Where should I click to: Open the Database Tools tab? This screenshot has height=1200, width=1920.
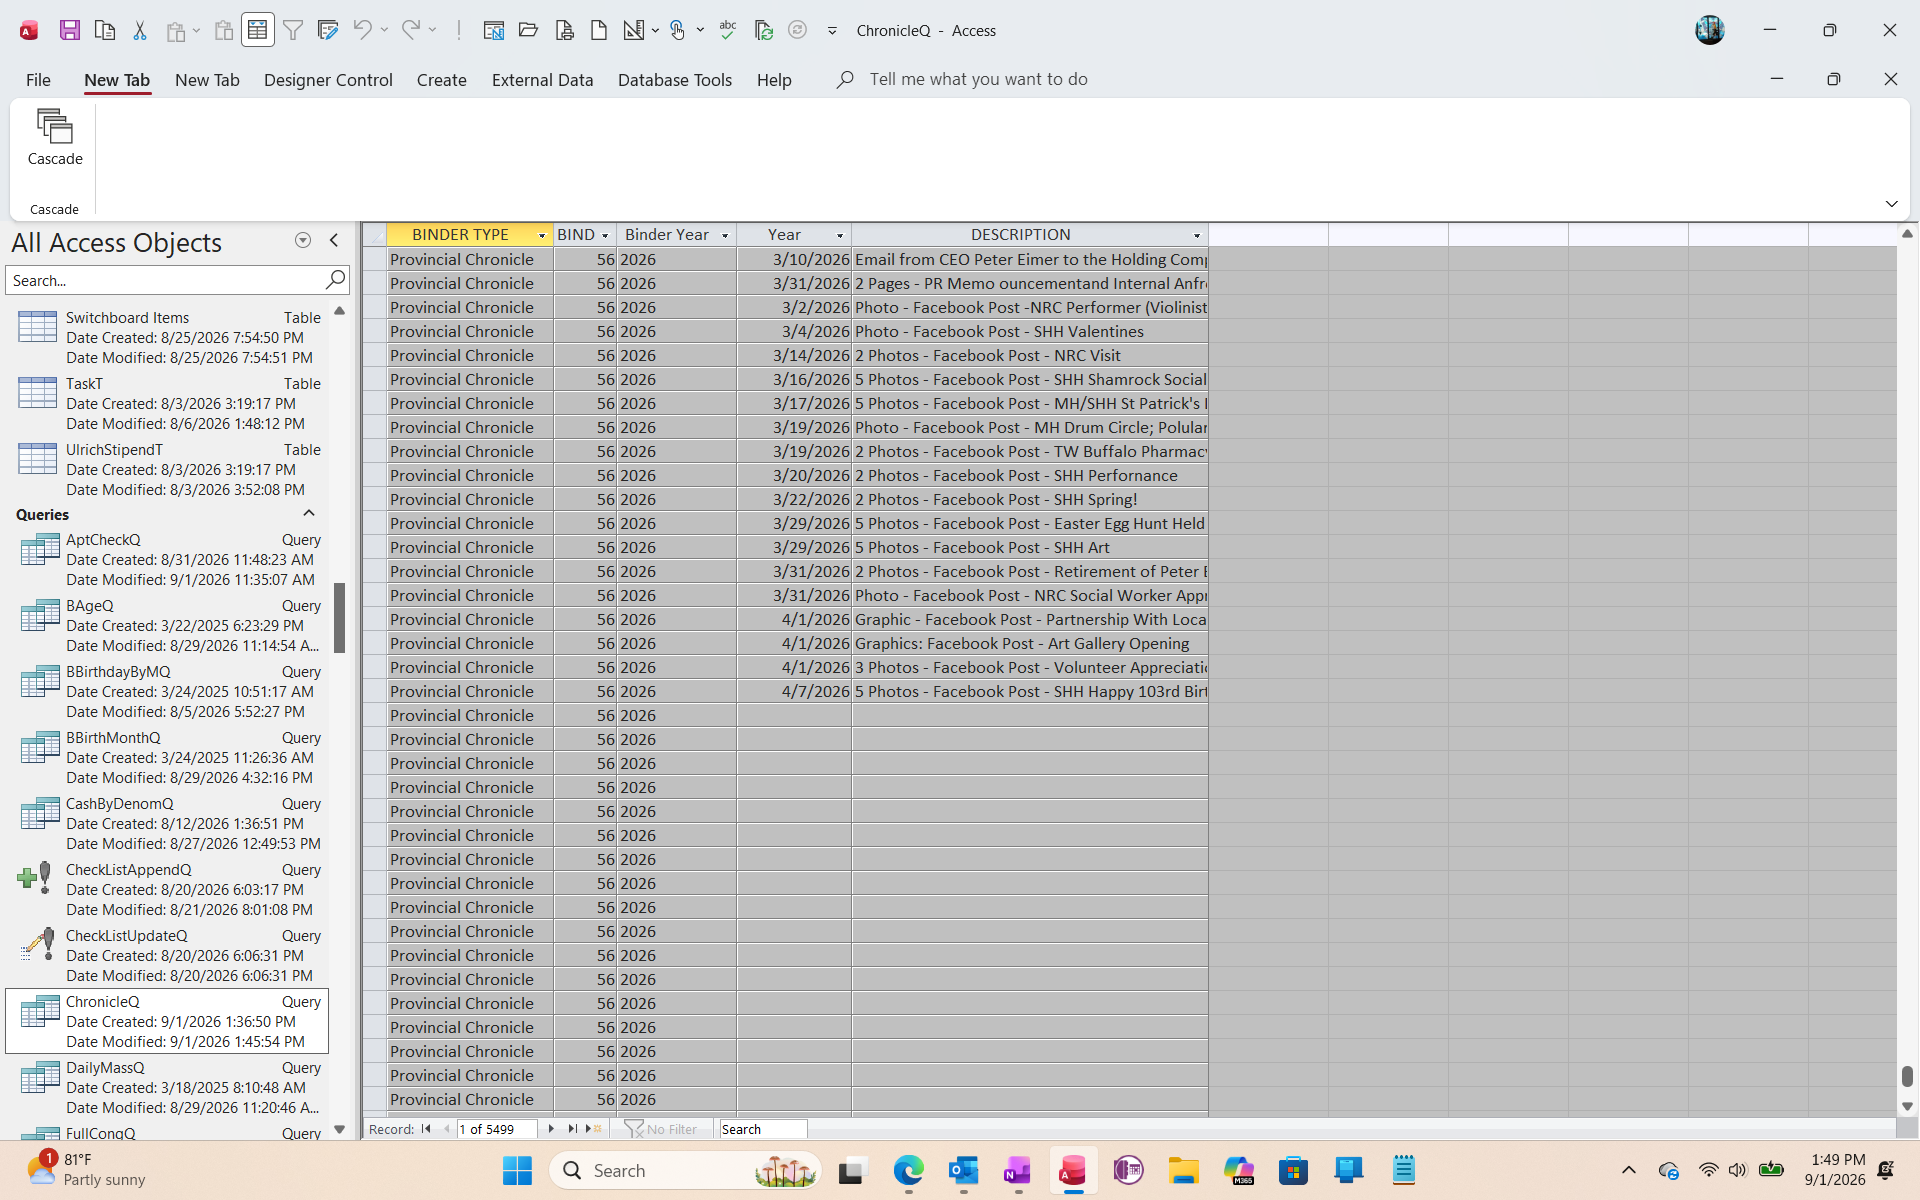click(675, 80)
